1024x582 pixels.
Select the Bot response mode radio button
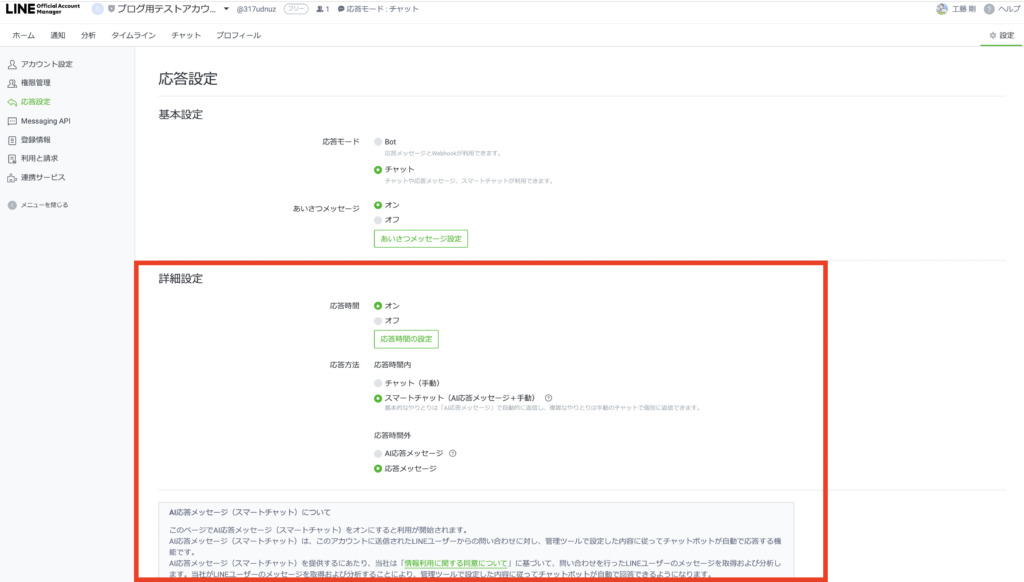coord(378,142)
